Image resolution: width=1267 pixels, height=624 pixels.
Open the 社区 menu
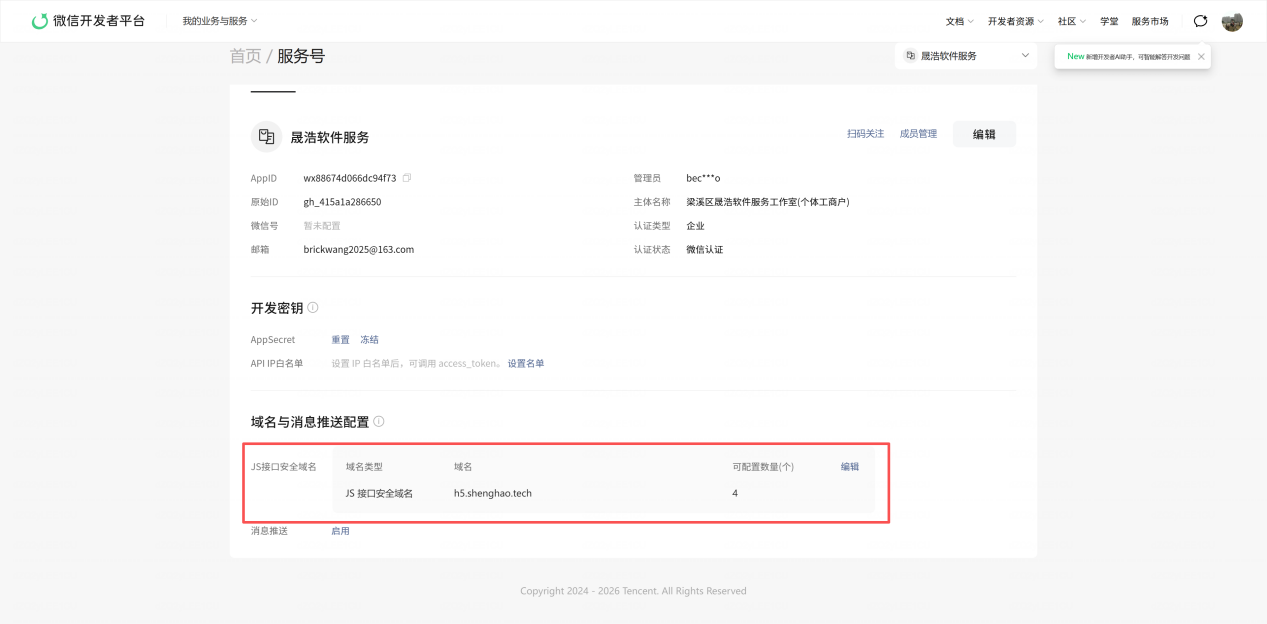1072,21
